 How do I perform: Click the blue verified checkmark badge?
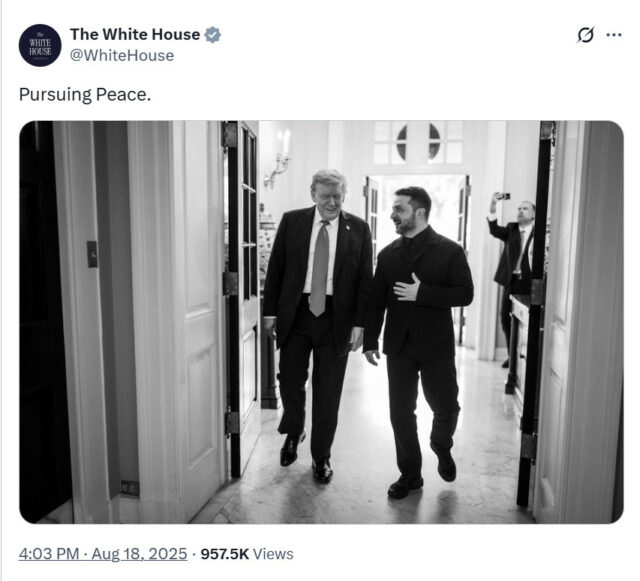[212, 35]
